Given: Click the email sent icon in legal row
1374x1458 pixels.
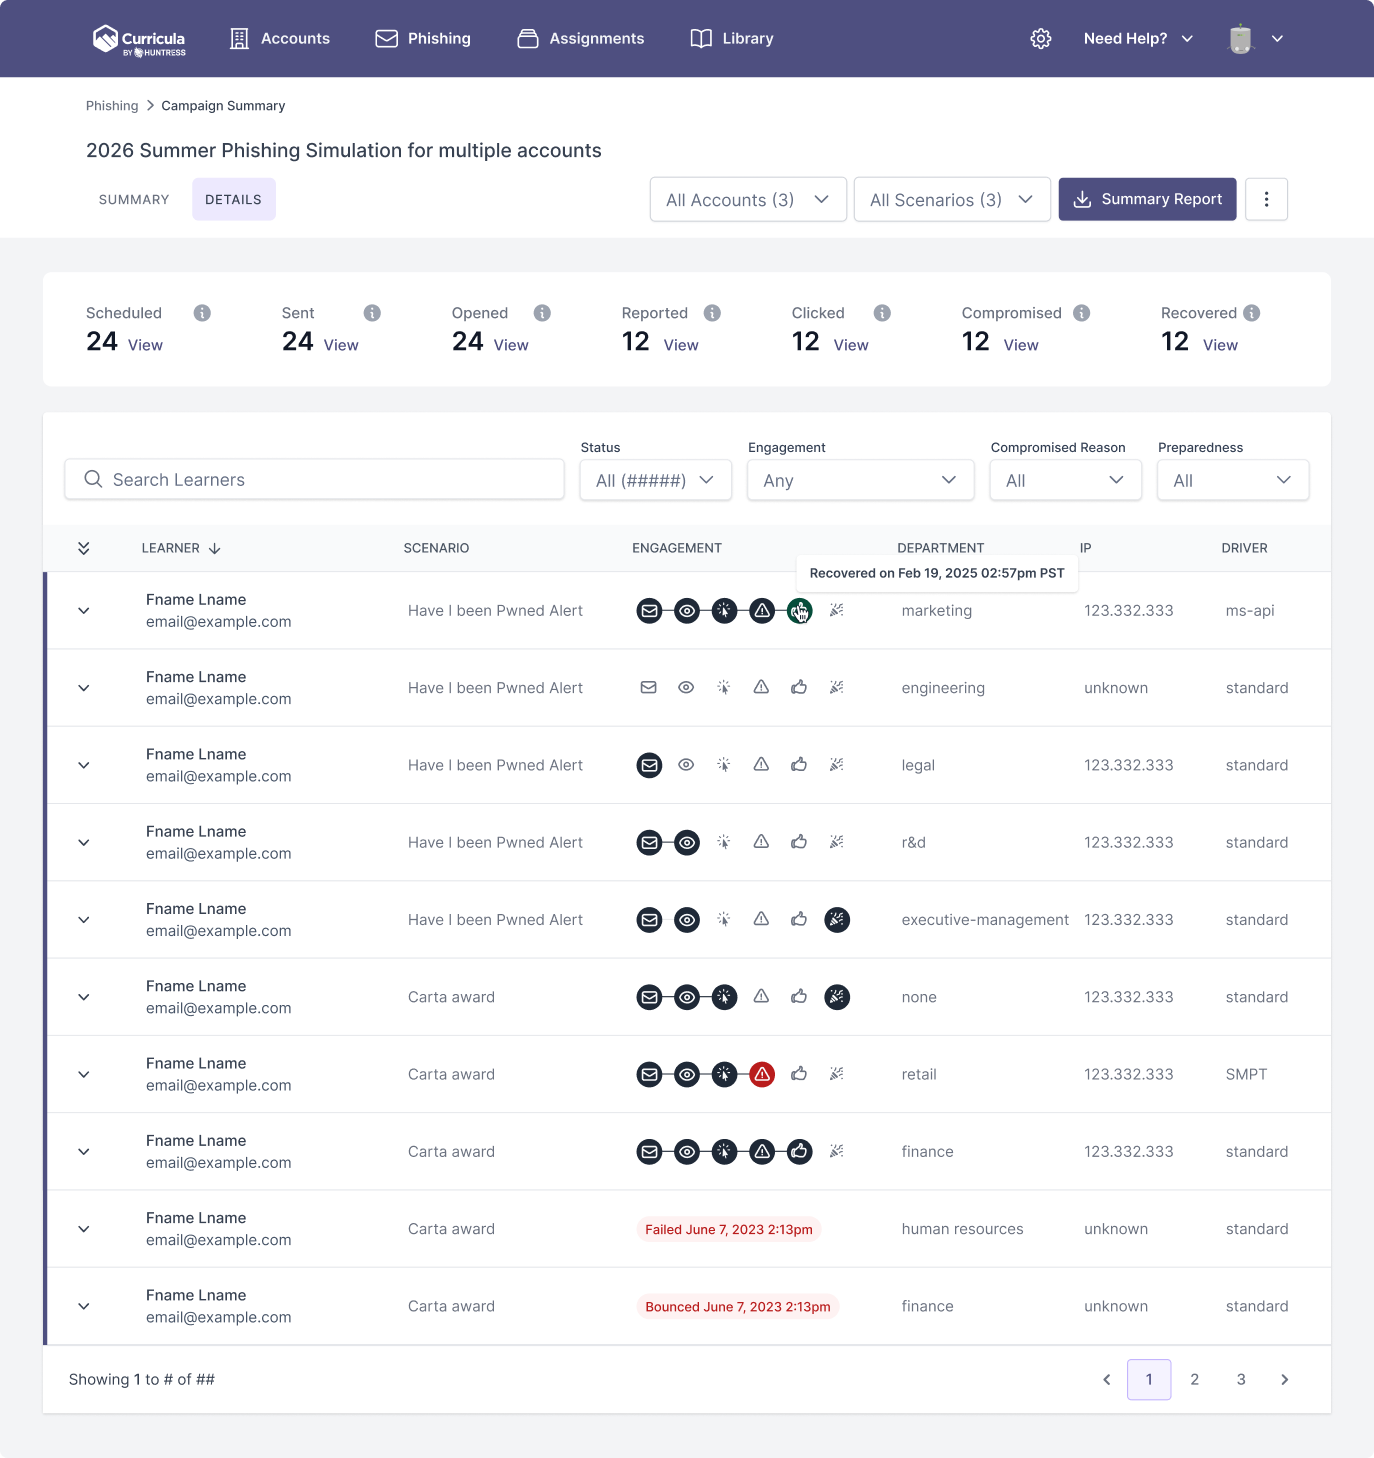Looking at the screenshot, I should coord(650,766).
